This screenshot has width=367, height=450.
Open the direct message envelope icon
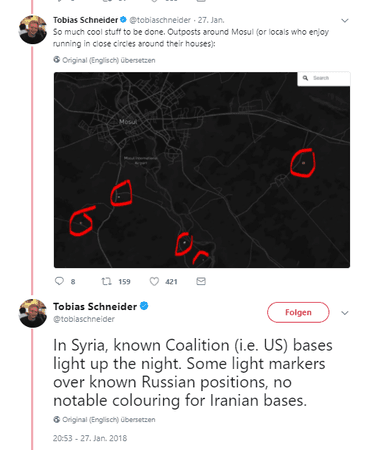pyautogui.click(x=201, y=281)
